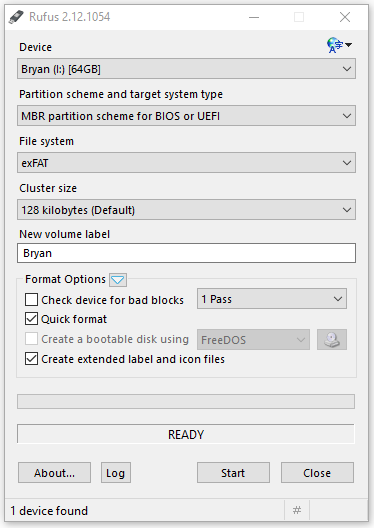Click the empty progress bar
The image size is (374, 528).
(x=186, y=401)
